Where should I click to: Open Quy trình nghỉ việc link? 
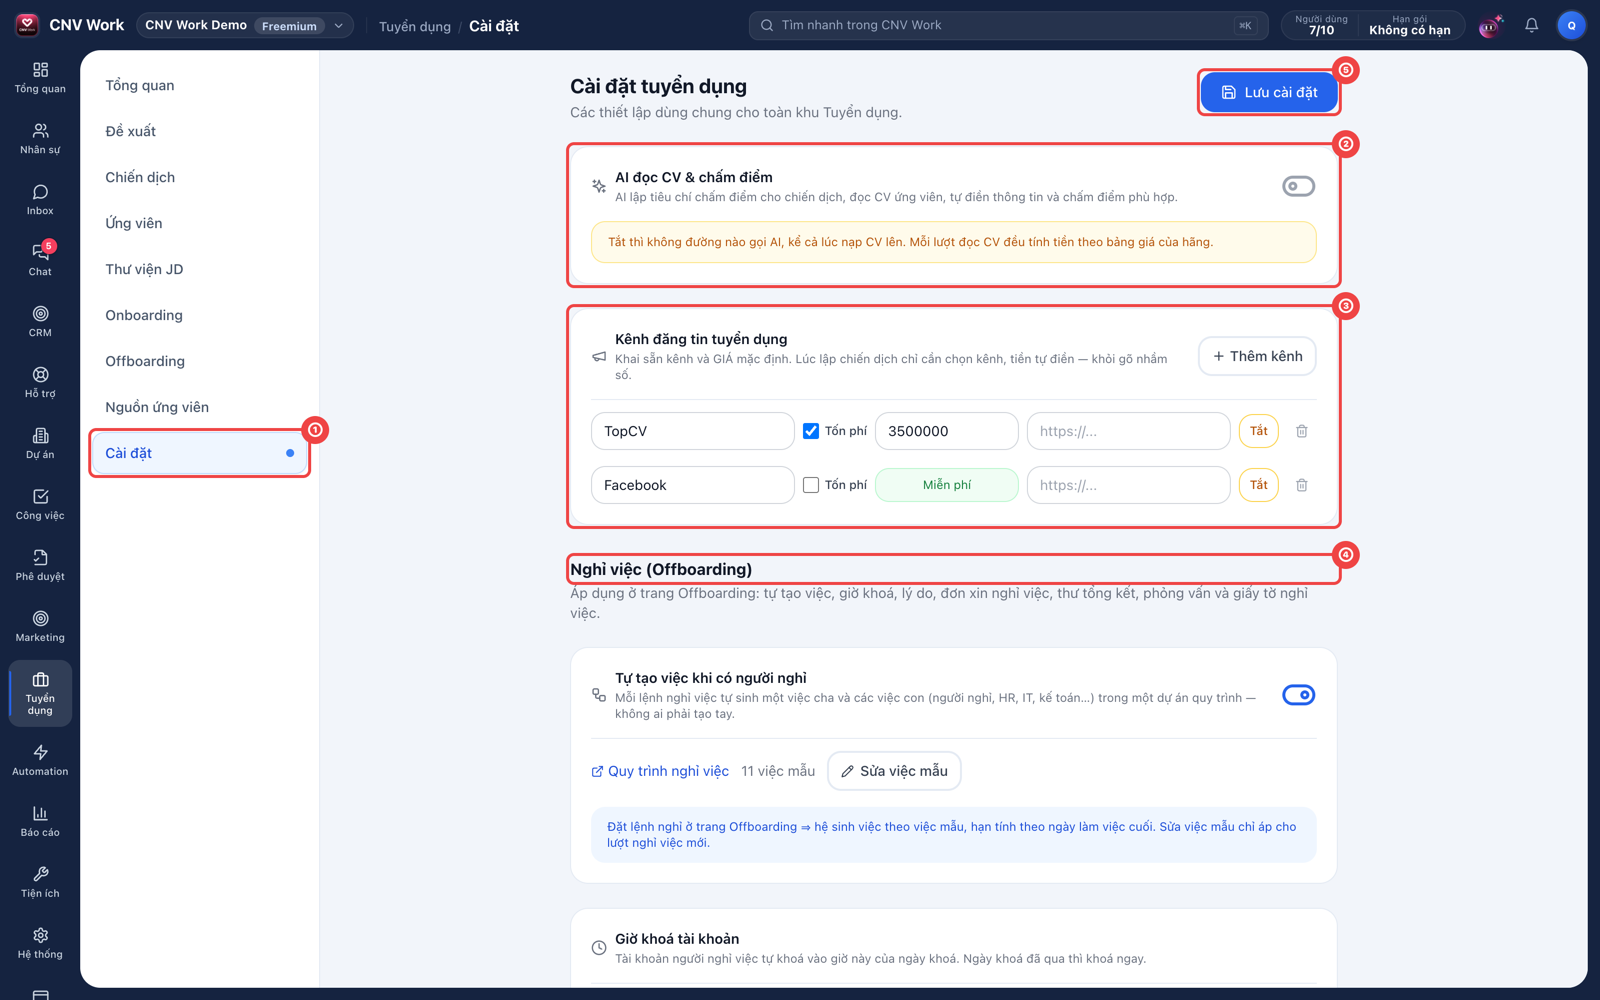(660, 771)
